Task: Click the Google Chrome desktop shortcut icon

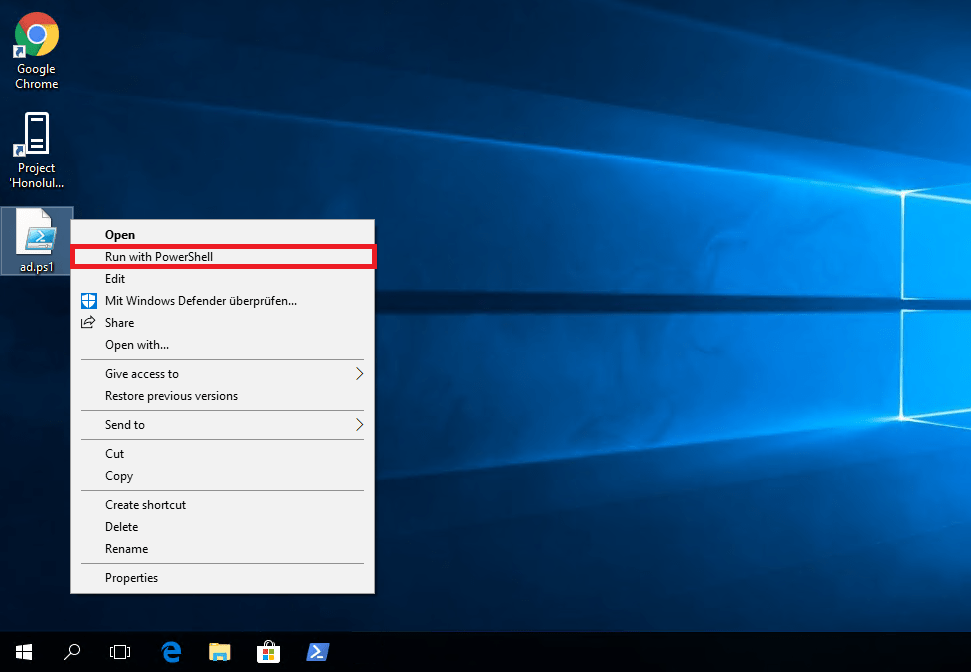Action: (36, 36)
